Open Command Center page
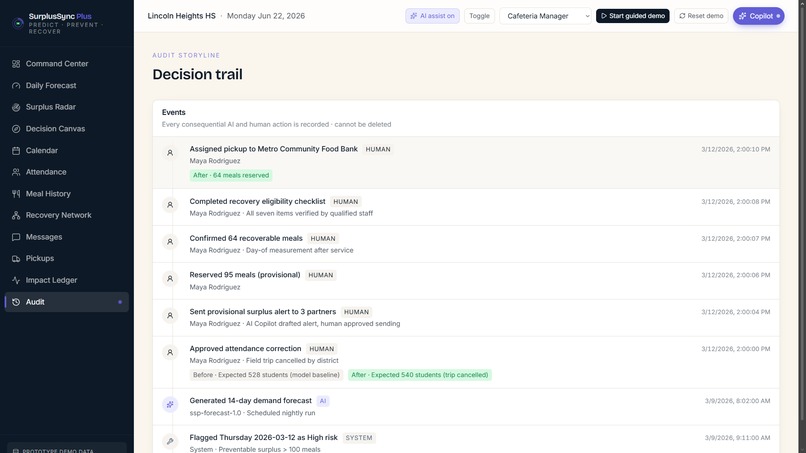This screenshot has height=453, width=806. pyautogui.click(x=67, y=64)
